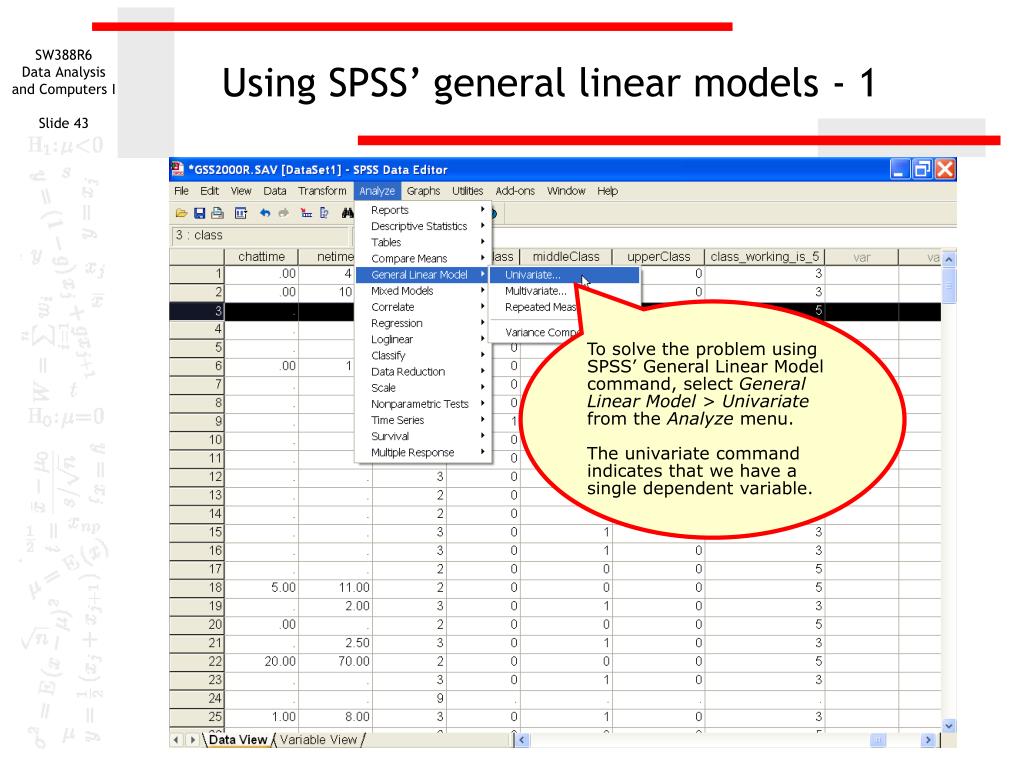Click the Undo arrow icon
This screenshot has width=1024, height=768.
point(264,213)
